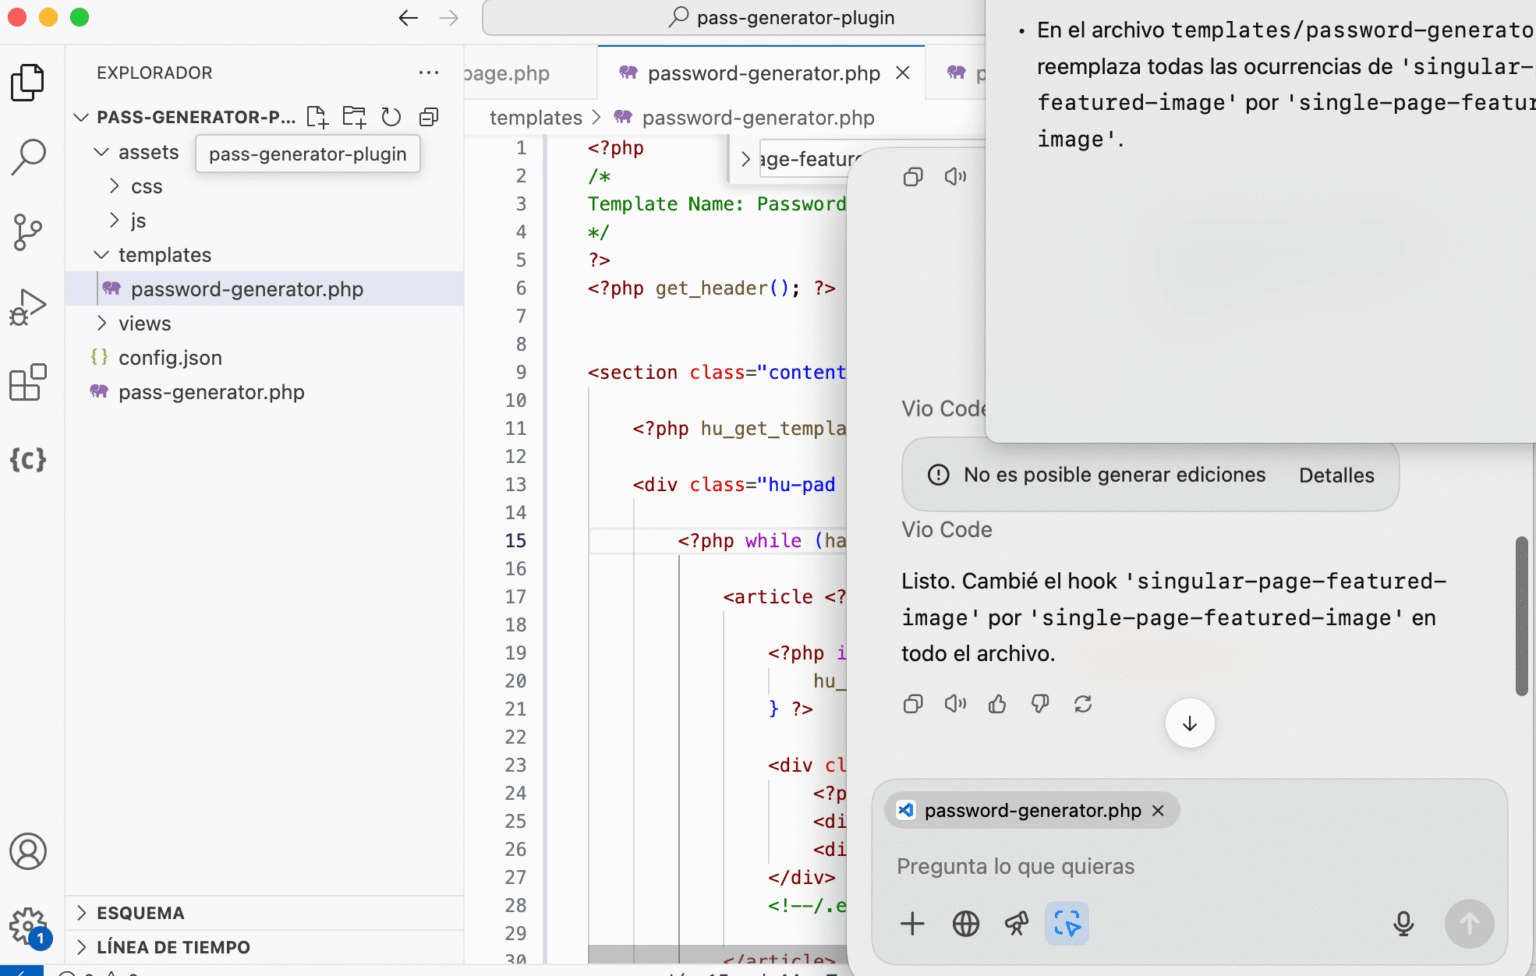
Task: Give a thumbs down to the response
Action: coord(1039,703)
